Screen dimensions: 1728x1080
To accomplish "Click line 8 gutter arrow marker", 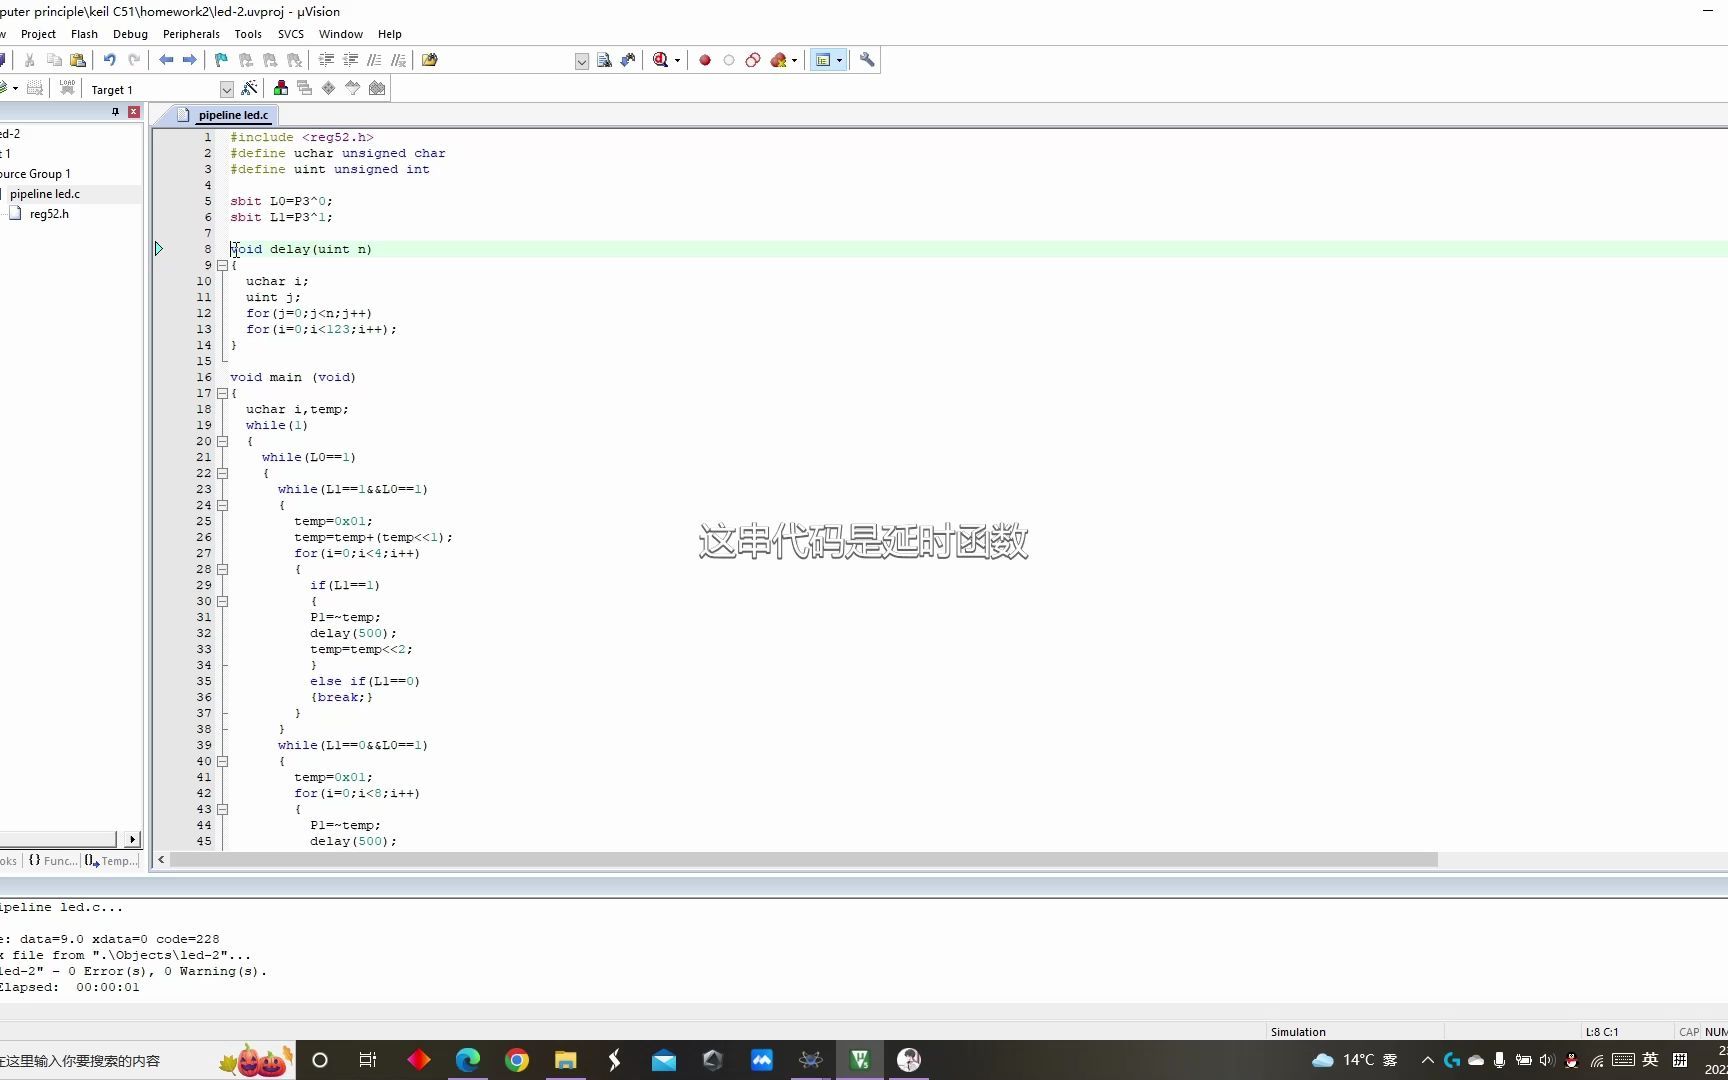I will pos(158,249).
